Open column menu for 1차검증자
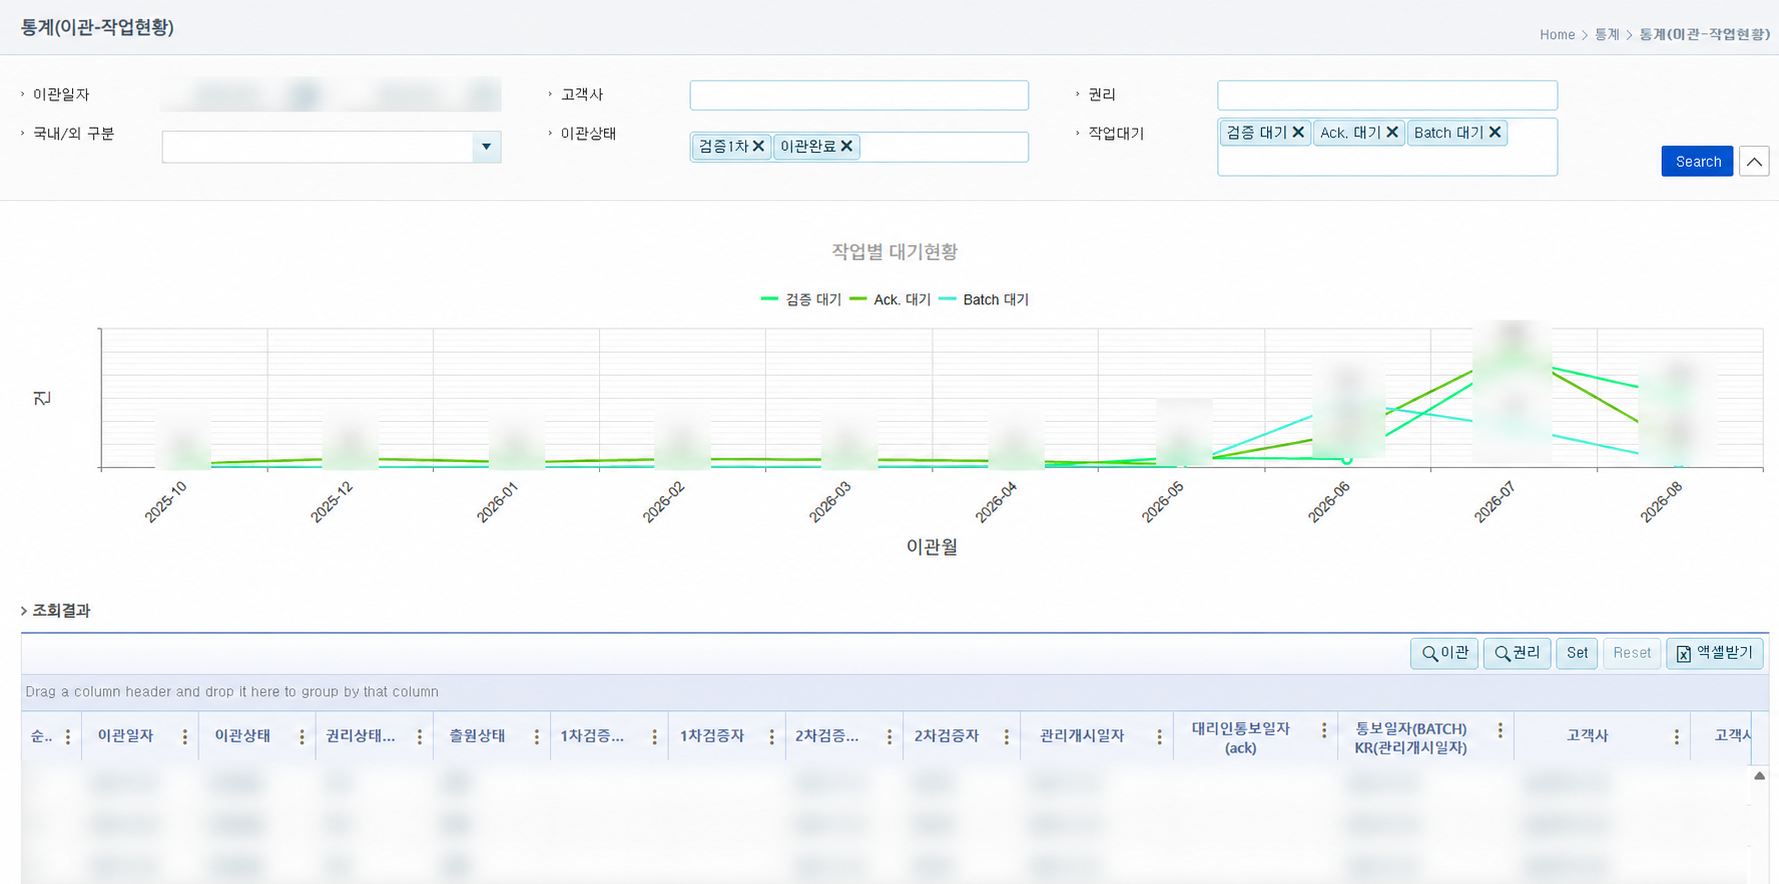 tap(772, 737)
